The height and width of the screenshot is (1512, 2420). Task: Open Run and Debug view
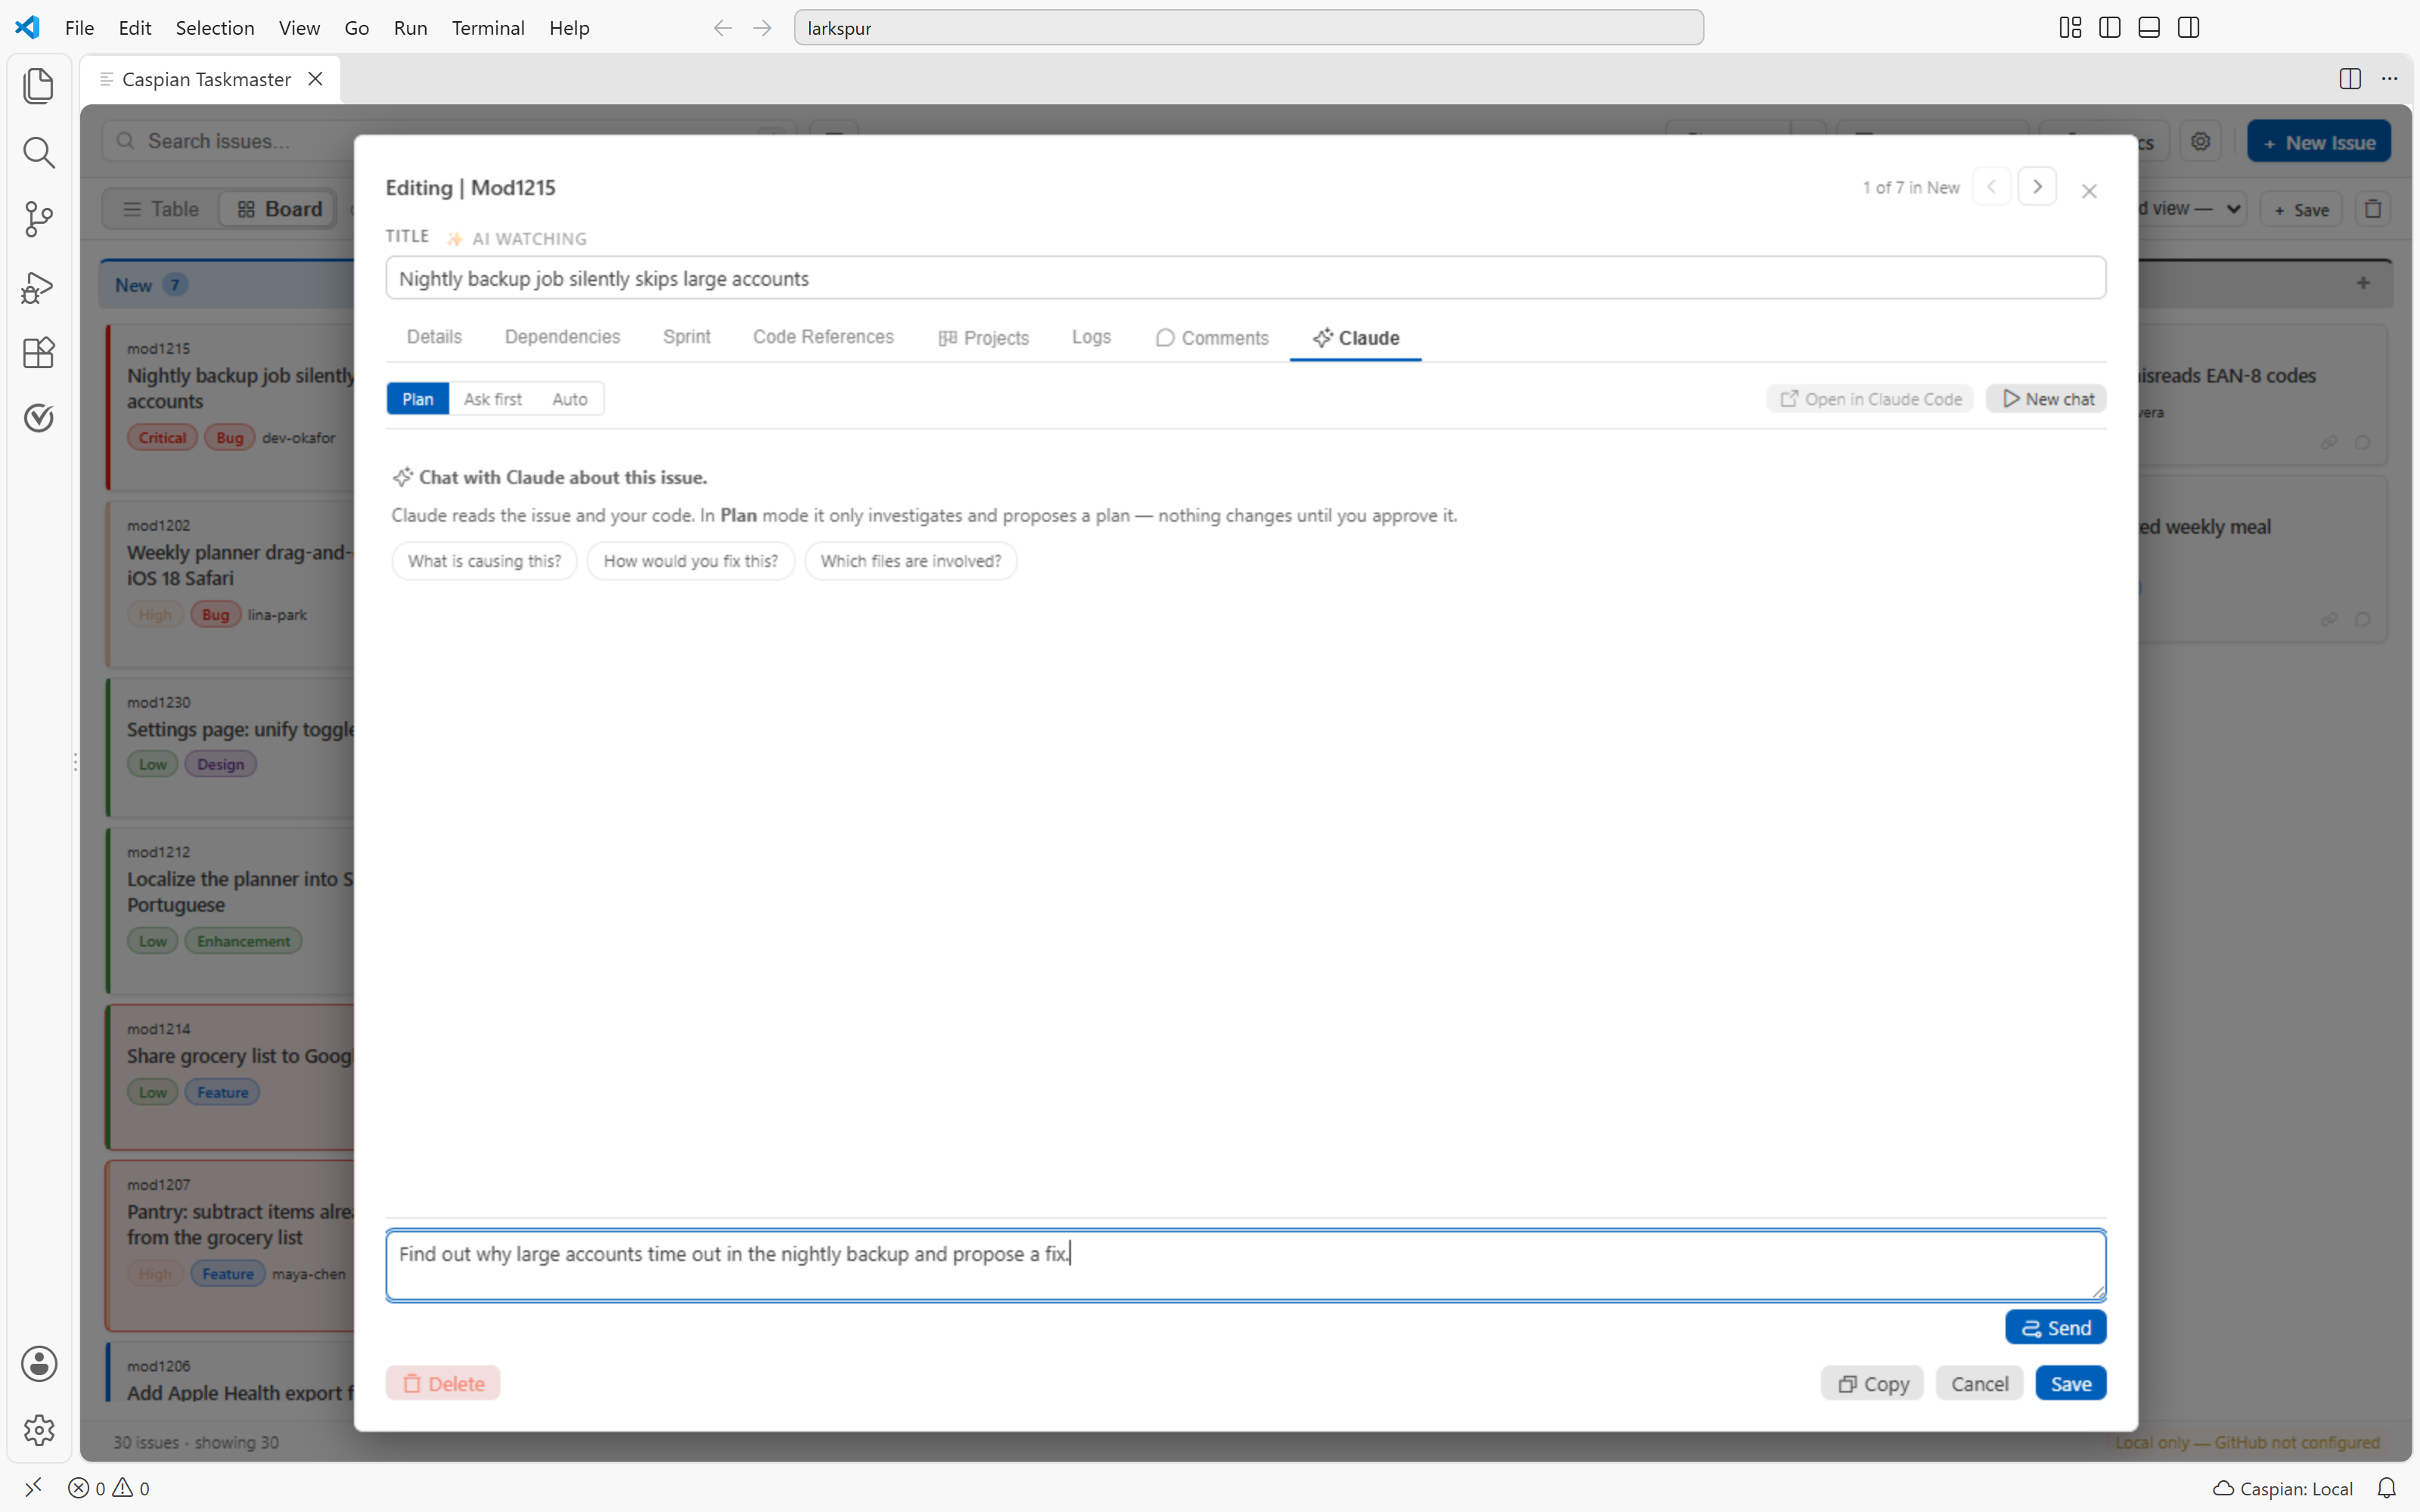38,287
